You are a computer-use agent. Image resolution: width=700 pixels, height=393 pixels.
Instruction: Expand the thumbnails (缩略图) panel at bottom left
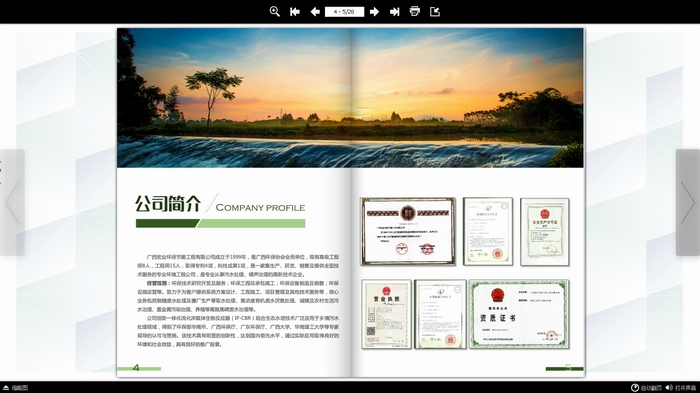point(15,388)
